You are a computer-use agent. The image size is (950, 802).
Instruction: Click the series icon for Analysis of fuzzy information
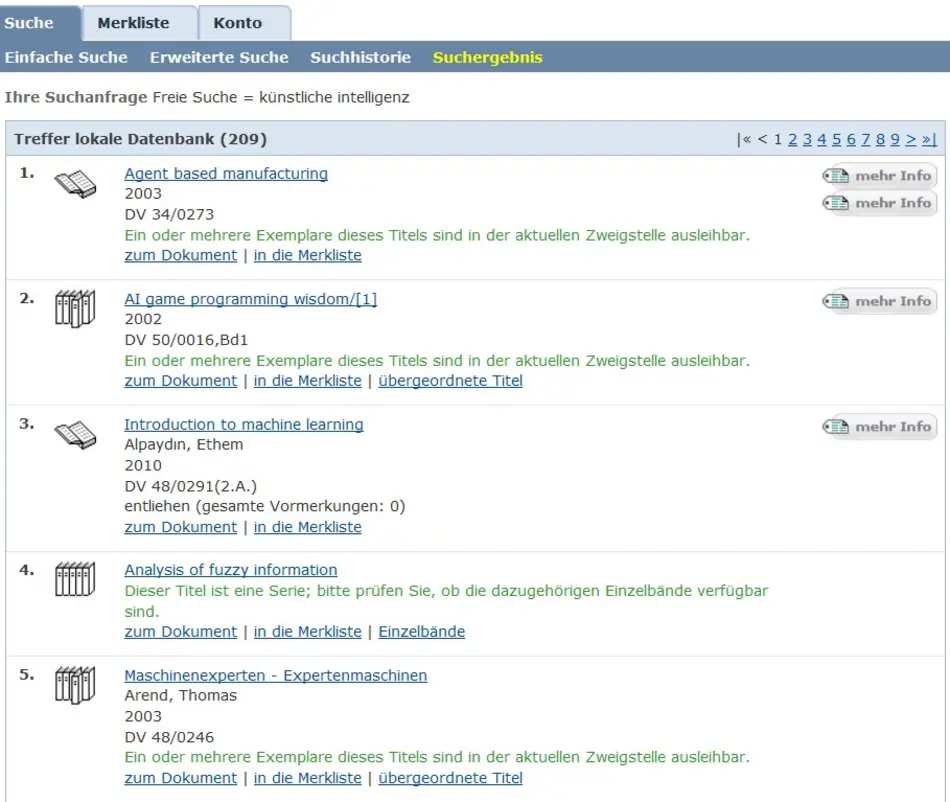[x=75, y=580]
